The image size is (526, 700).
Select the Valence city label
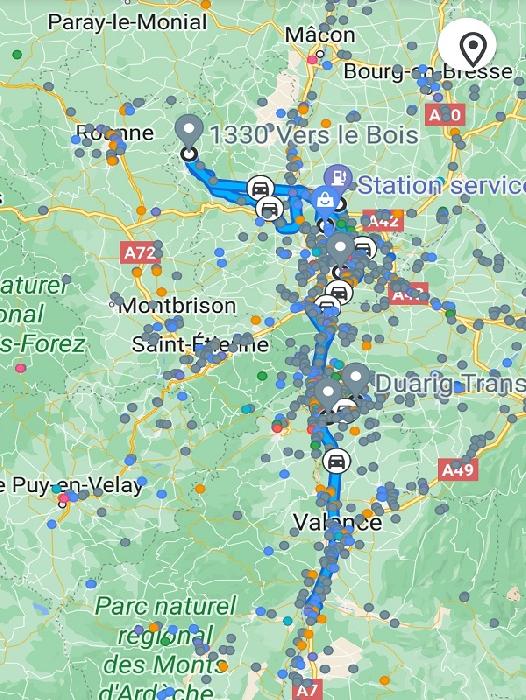click(x=338, y=522)
